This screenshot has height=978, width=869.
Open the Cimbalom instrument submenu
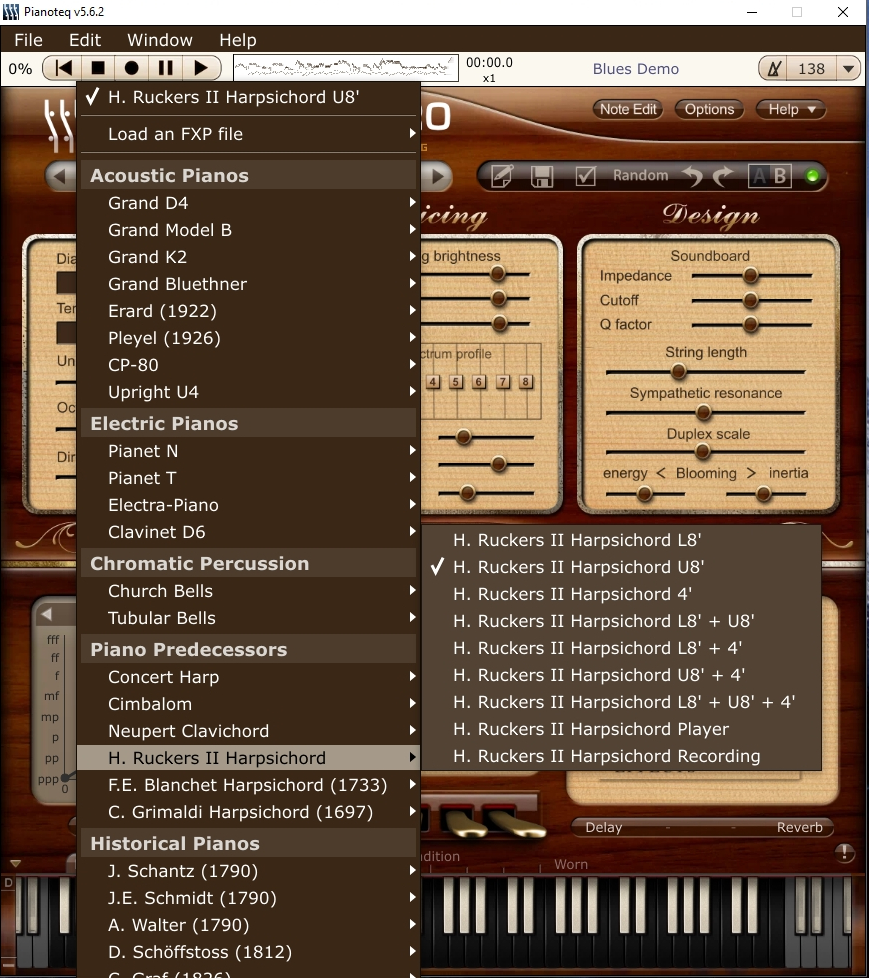(x=248, y=704)
